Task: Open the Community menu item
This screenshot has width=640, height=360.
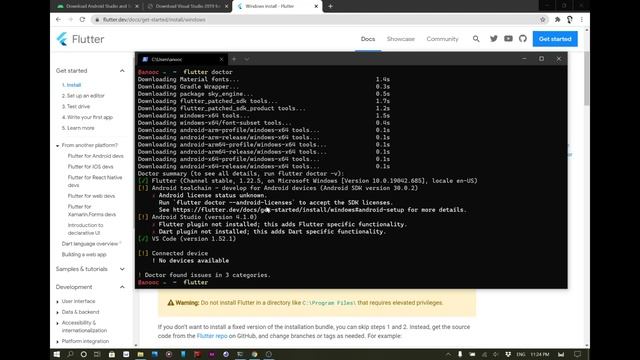Action: [442, 39]
